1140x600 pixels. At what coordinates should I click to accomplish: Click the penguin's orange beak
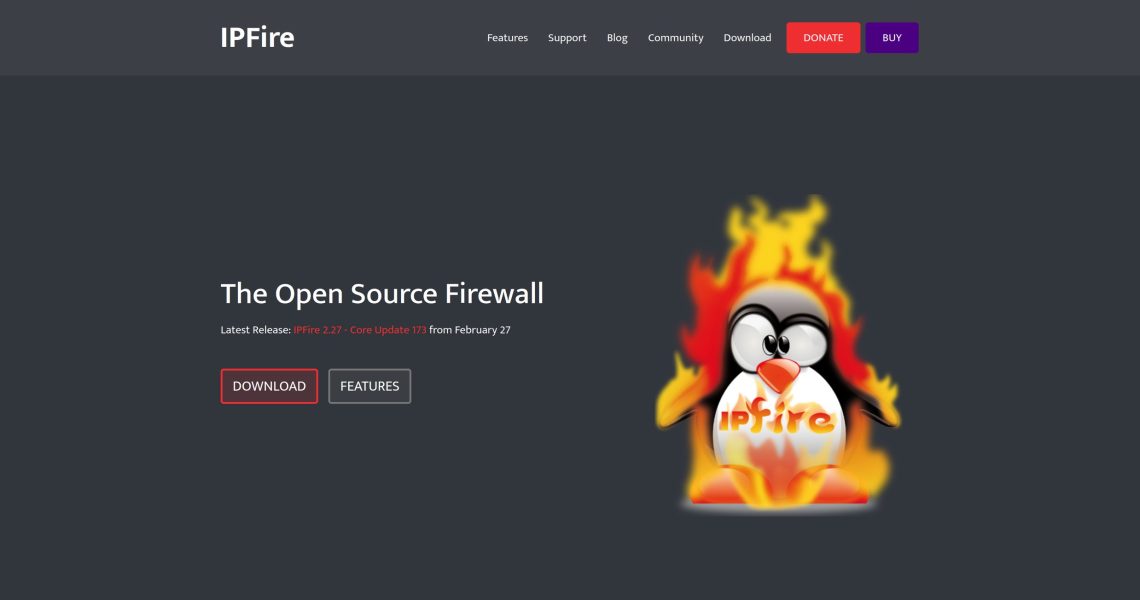coord(777,374)
